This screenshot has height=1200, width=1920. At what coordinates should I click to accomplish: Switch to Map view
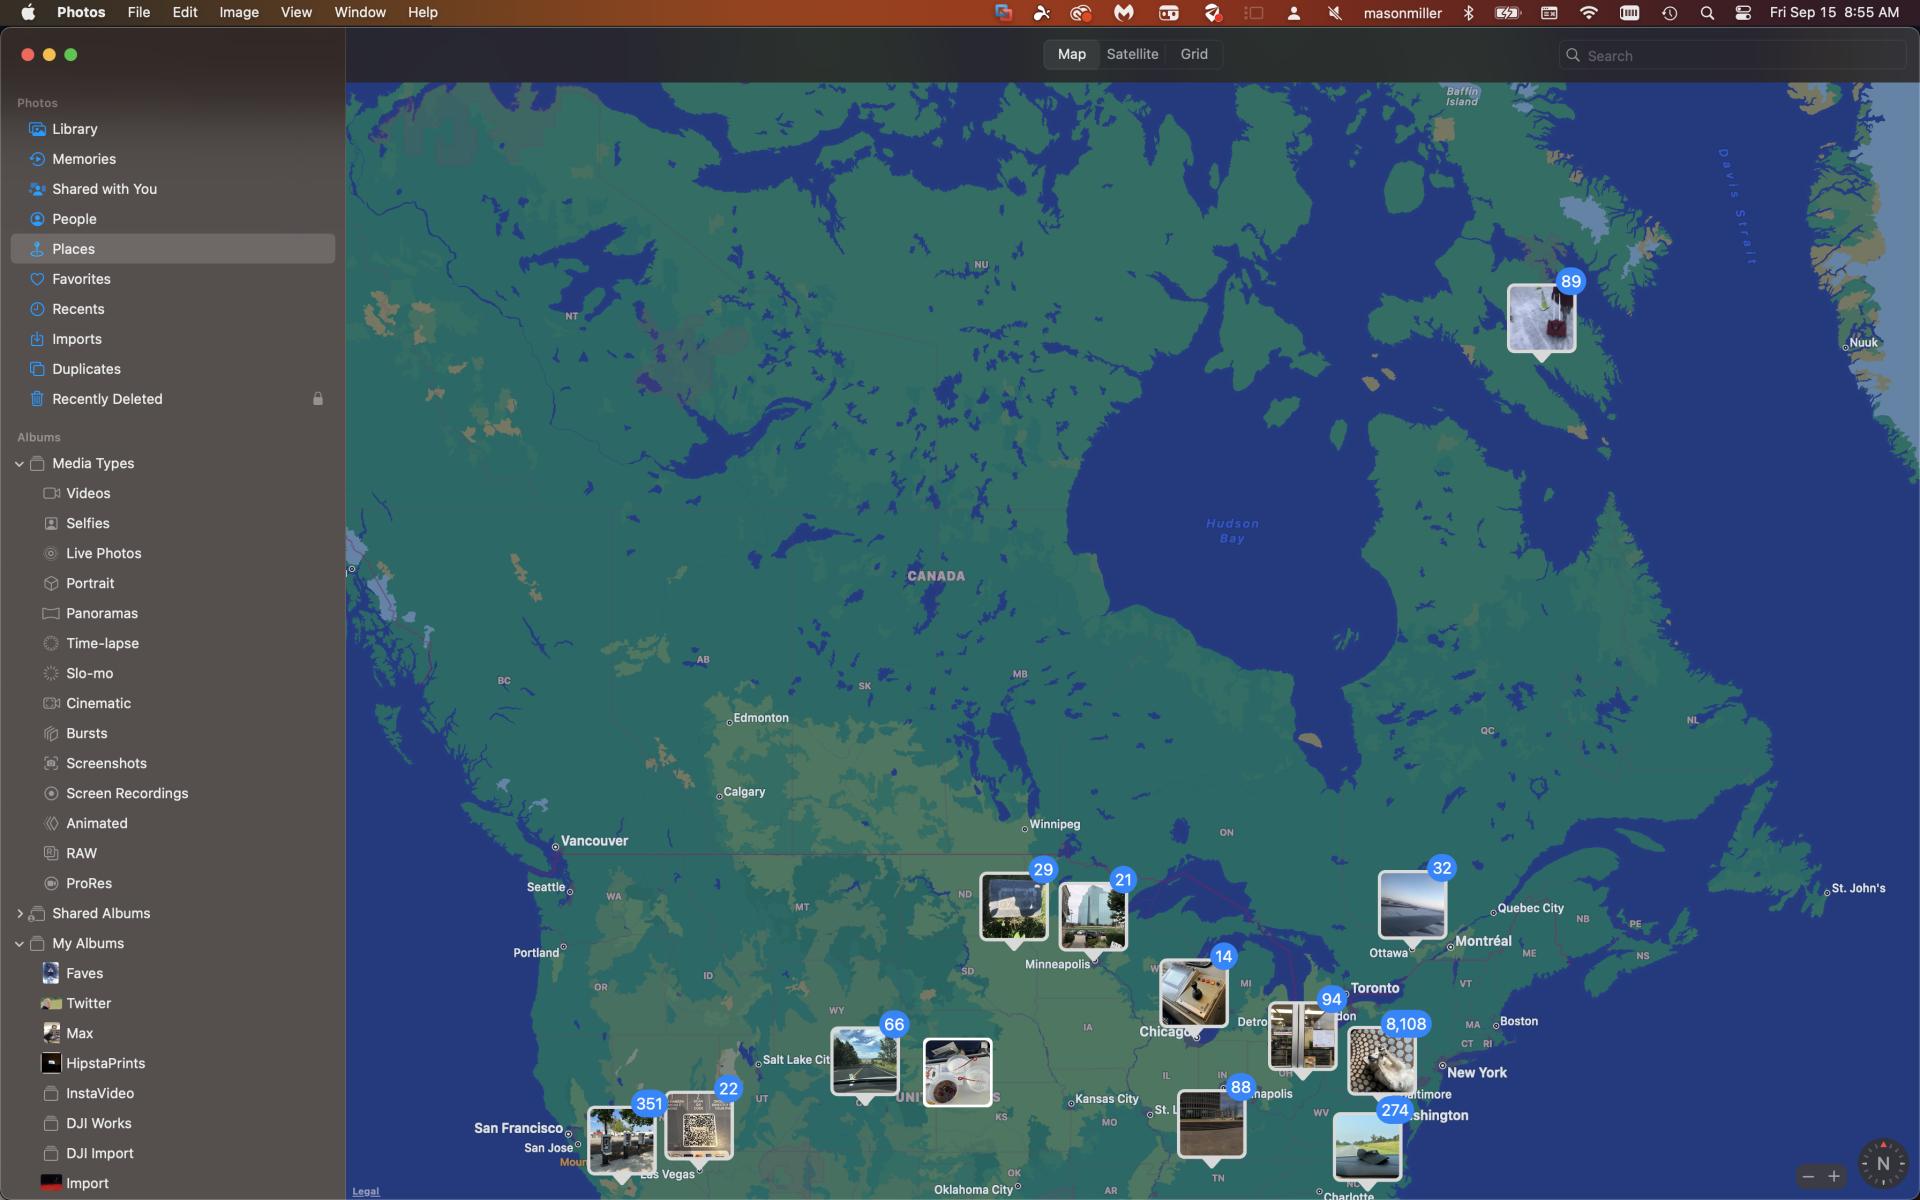click(x=1071, y=54)
